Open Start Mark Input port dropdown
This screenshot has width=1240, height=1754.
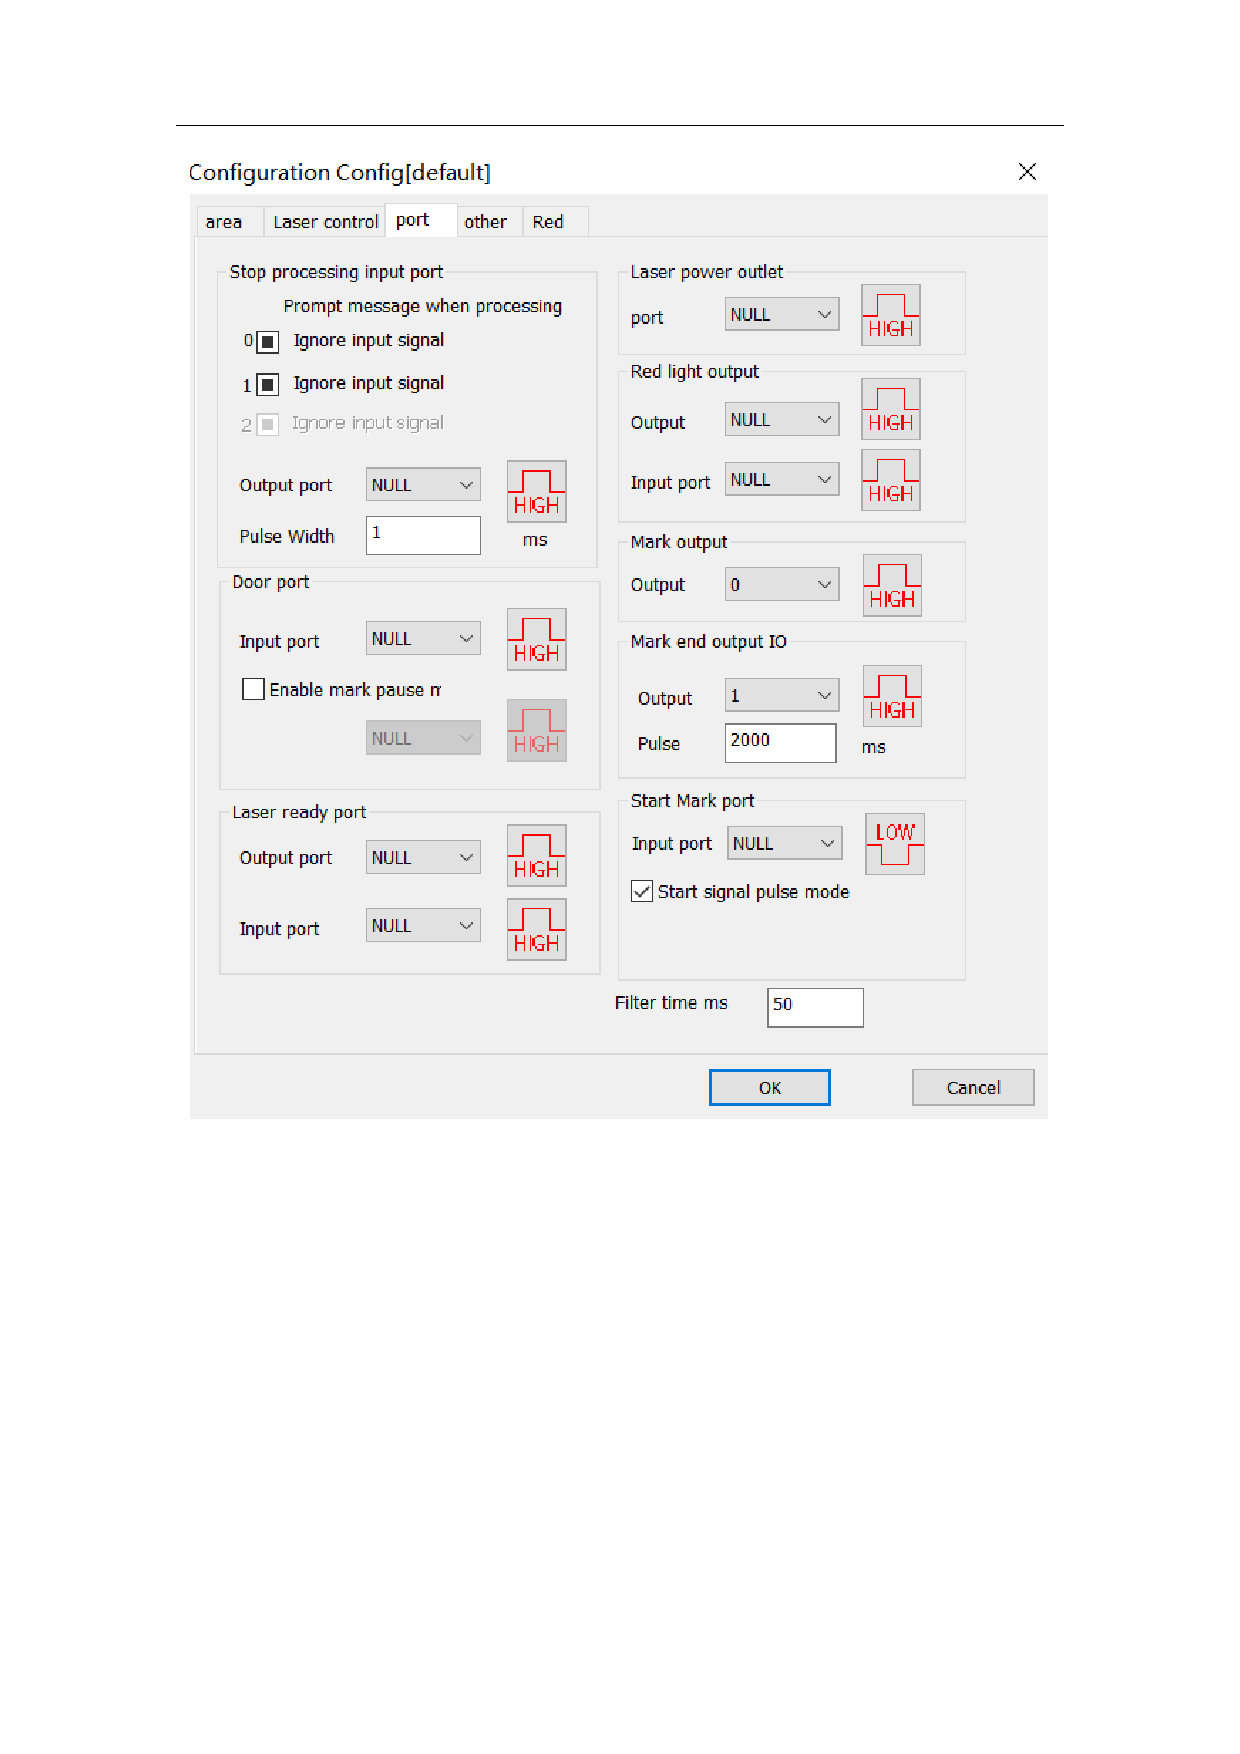(x=783, y=844)
